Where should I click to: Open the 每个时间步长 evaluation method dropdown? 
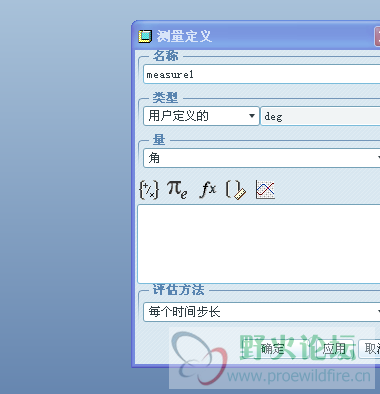click(262, 312)
